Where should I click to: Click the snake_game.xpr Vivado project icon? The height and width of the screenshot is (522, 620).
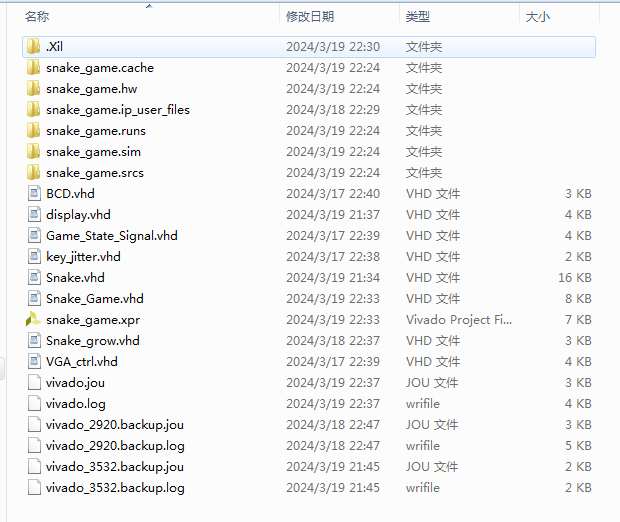coord(34,320)
